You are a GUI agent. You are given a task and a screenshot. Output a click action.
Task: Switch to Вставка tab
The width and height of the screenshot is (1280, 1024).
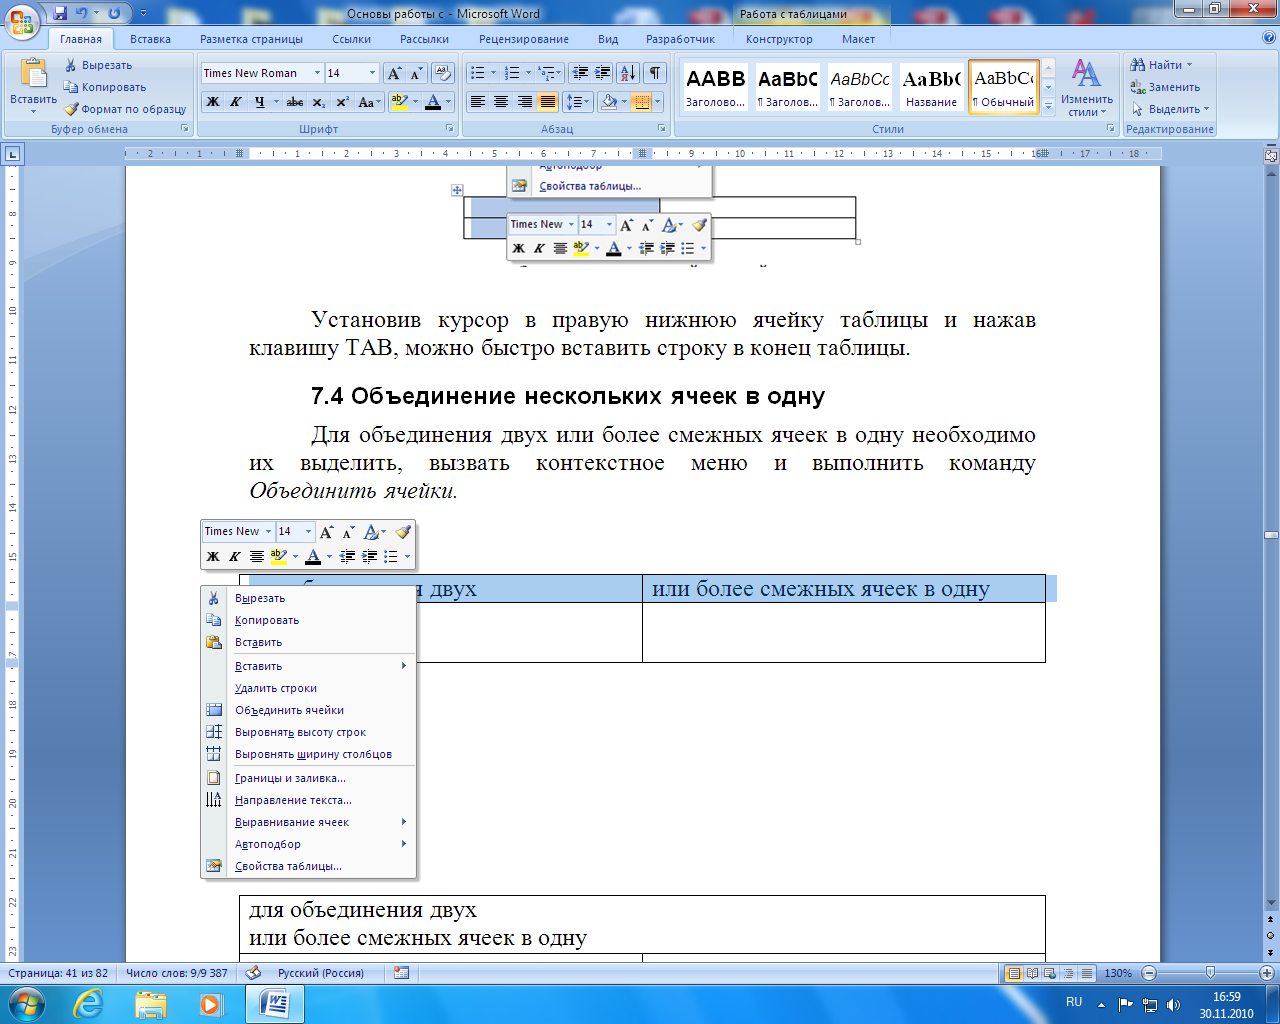pyautogui.click(x=150, y=39)
